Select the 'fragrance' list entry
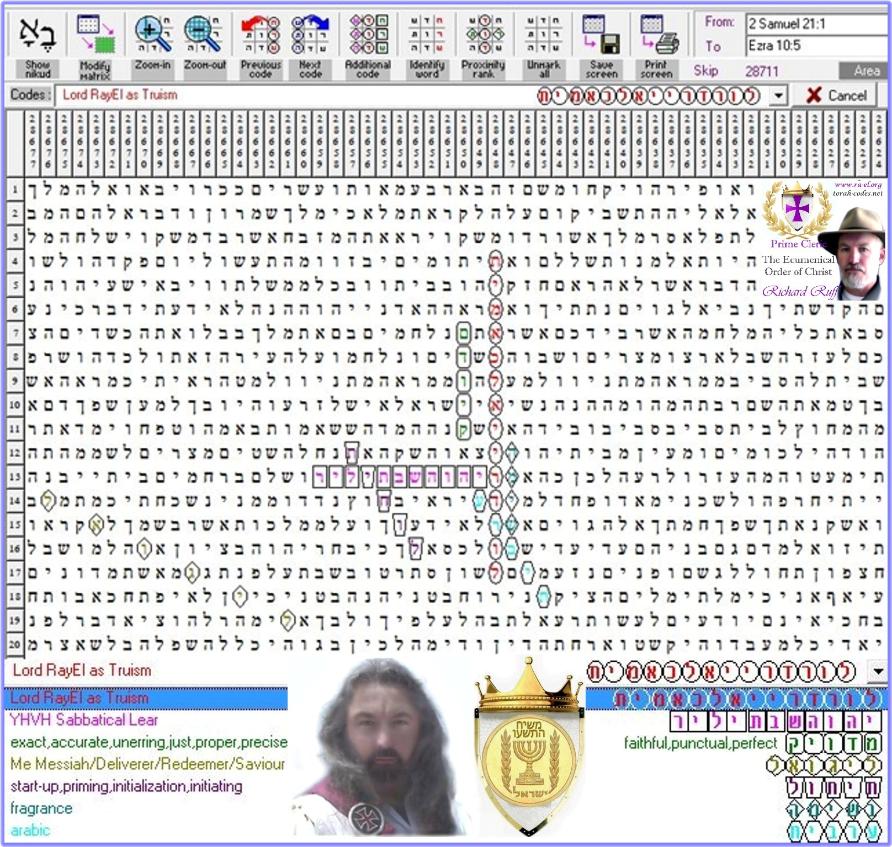Image resolution: width=892 pixels, height=847 pixels. pyautogui.click(x=41, y=808)
